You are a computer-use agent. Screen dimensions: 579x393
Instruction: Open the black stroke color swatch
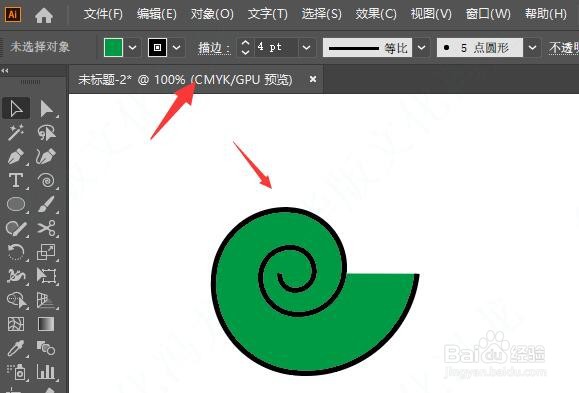click(x=157, y=47)
